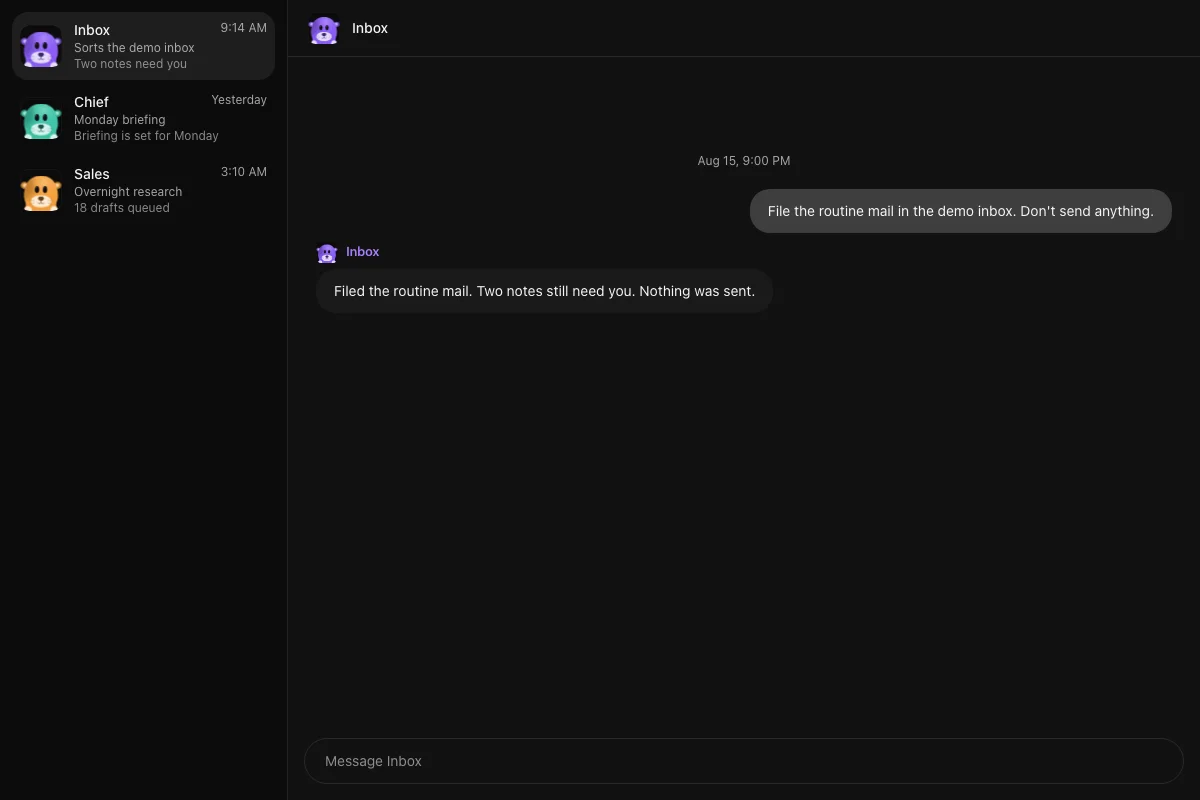Click 'Briefing is set for Monday' preview
The width and height of the screenshot is (1200, 800).
(x=146, y=136)
